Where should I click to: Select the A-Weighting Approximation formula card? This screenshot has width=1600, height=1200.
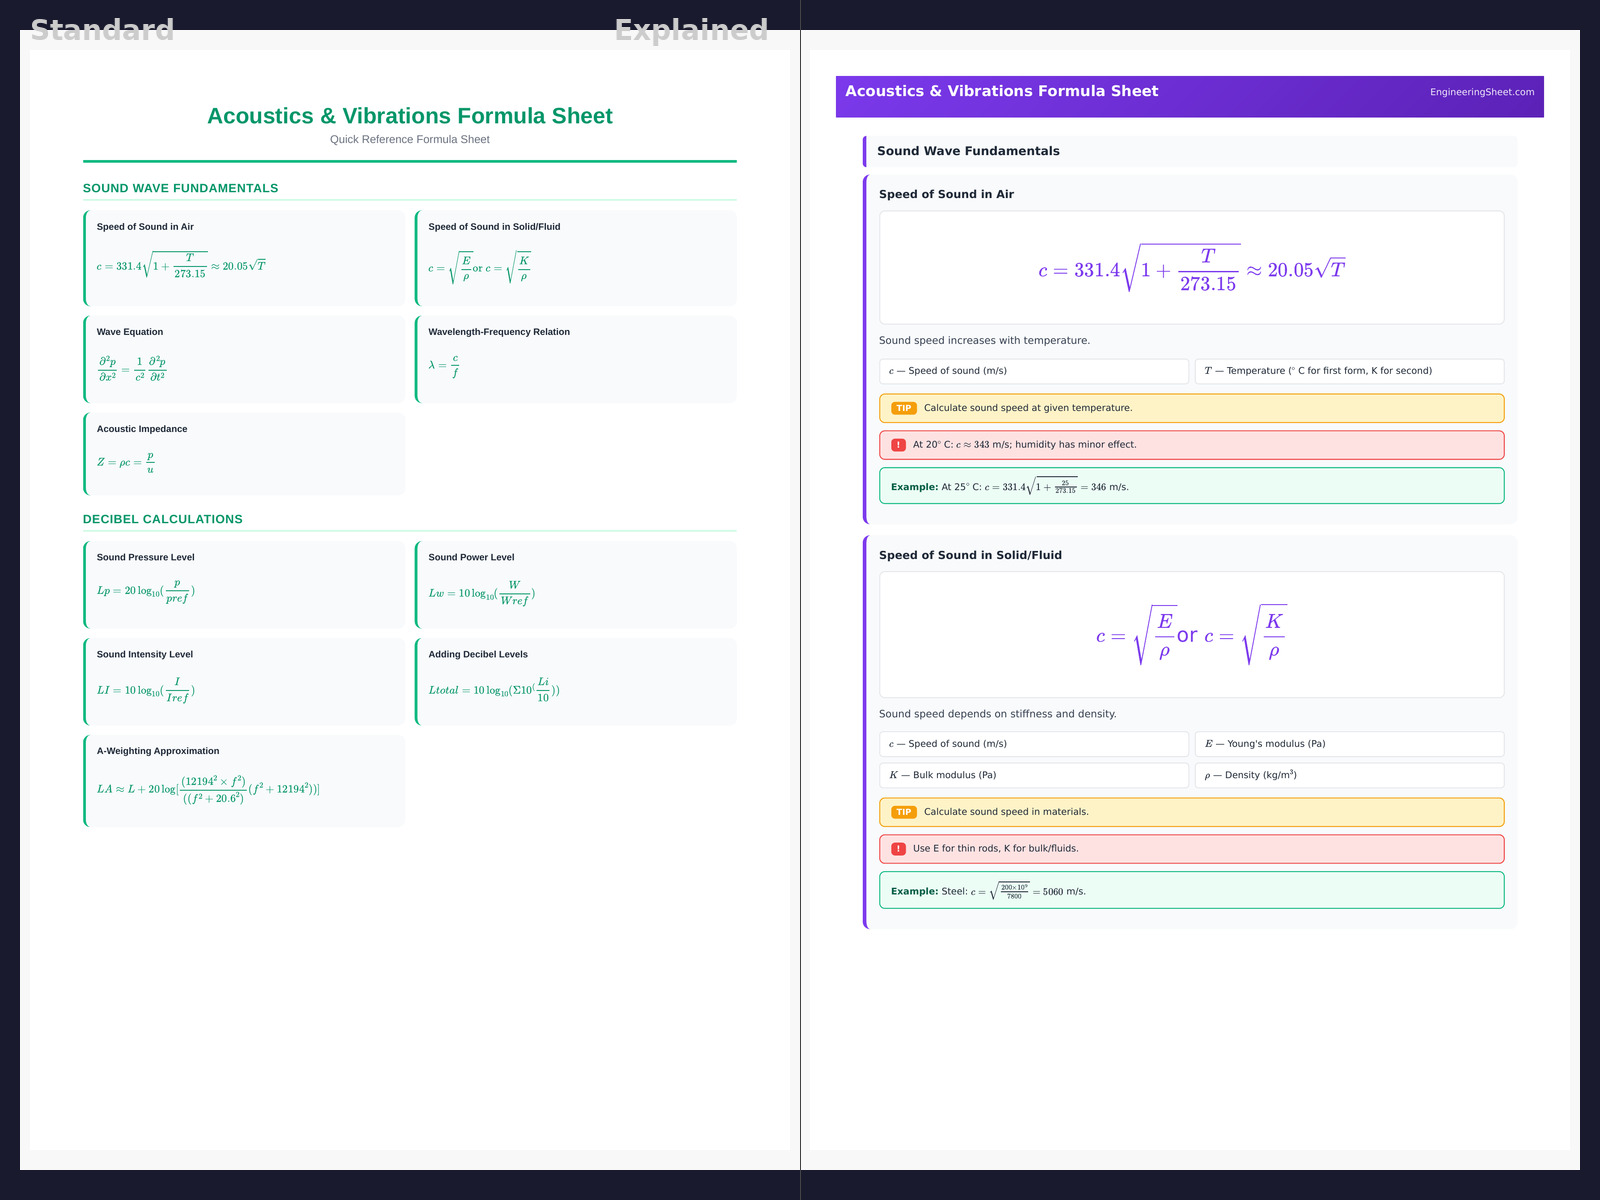[245, 781]
